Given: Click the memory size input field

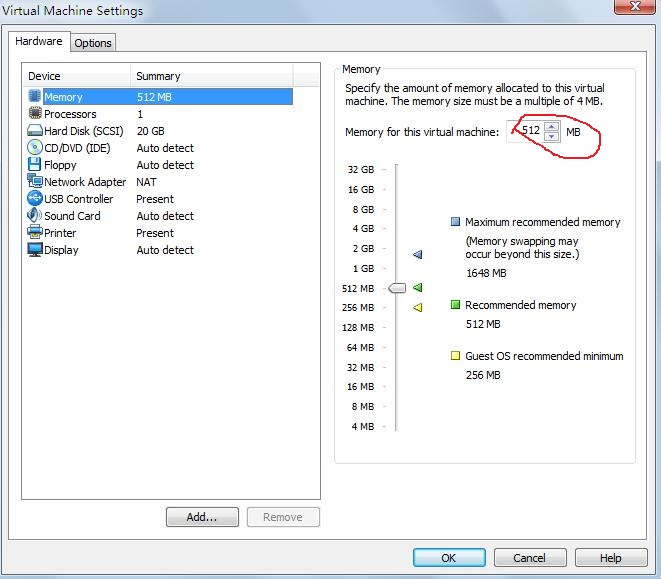Looking at the screenshot, I should pos(526,131).
